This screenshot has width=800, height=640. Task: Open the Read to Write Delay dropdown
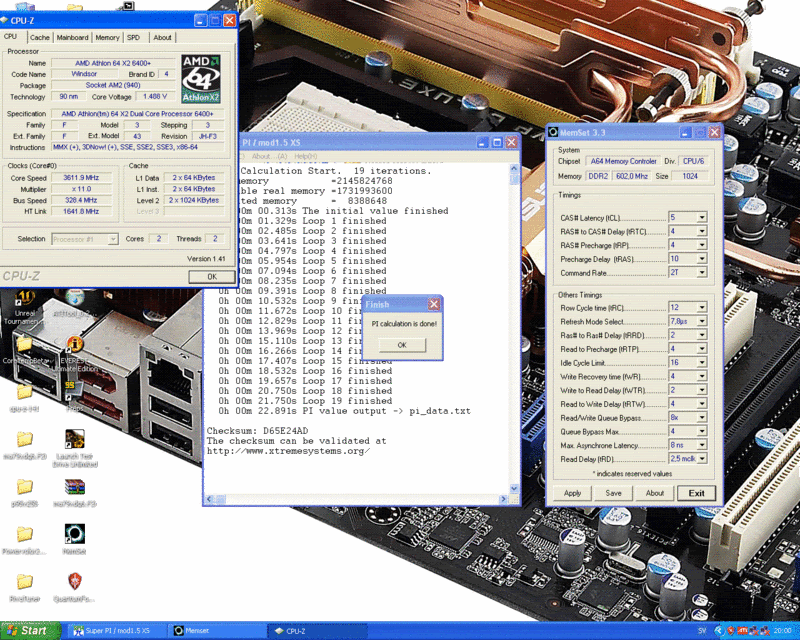tap(702, 404)
